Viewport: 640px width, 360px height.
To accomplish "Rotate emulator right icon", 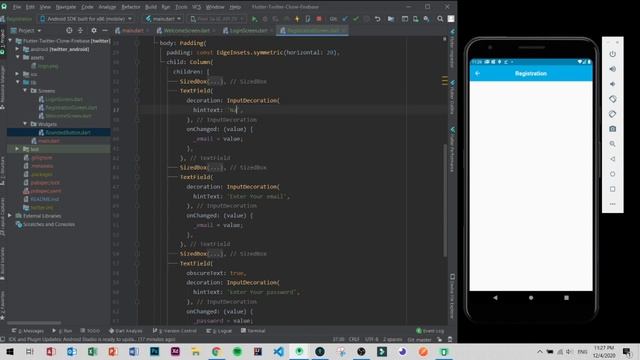I will [612, 114].
